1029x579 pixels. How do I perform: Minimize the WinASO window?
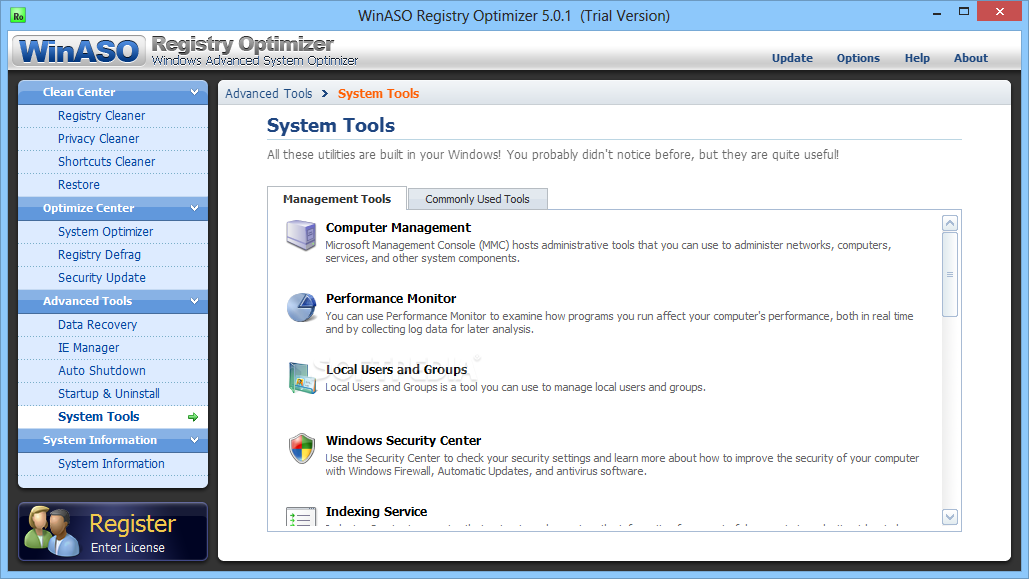point(937,12)
